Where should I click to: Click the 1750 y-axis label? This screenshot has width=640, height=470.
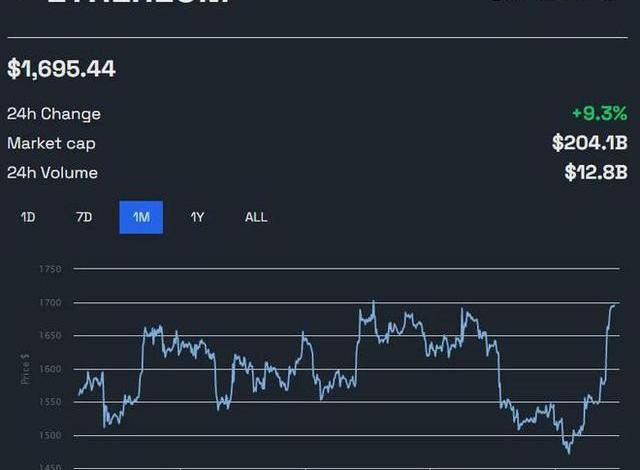click(51, 269)
